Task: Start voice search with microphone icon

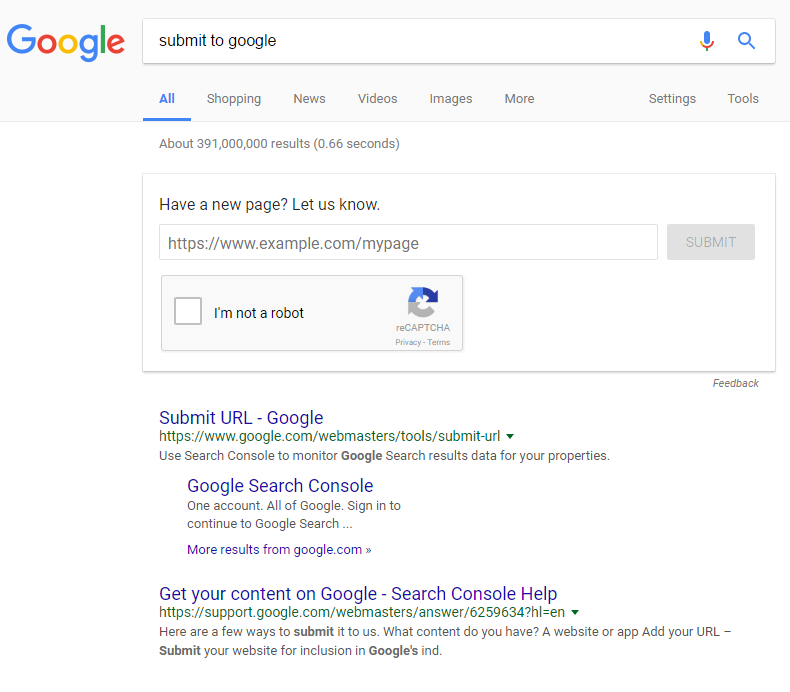Action: point(707,41)
